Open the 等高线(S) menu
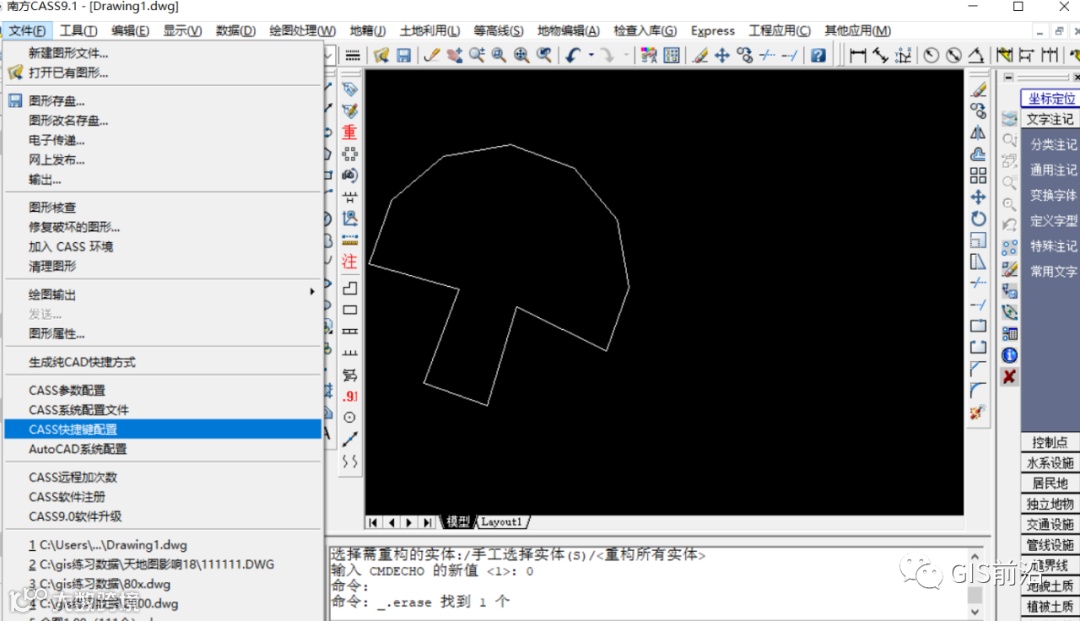The height and width of the screenshot is (621, 1080). pyautogui.click(x=498, y=31)
